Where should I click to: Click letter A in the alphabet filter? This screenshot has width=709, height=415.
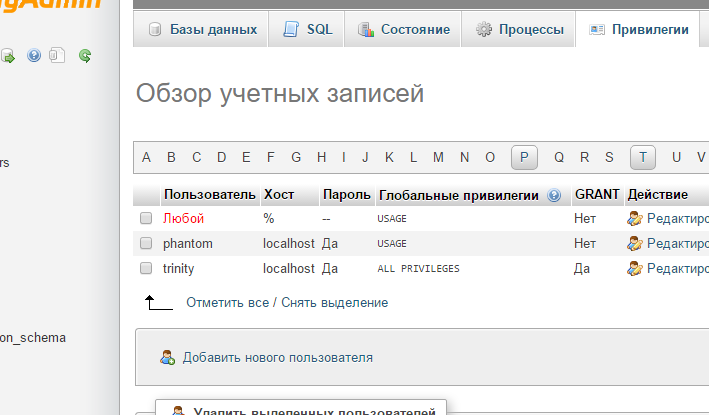tap(146, 157)
